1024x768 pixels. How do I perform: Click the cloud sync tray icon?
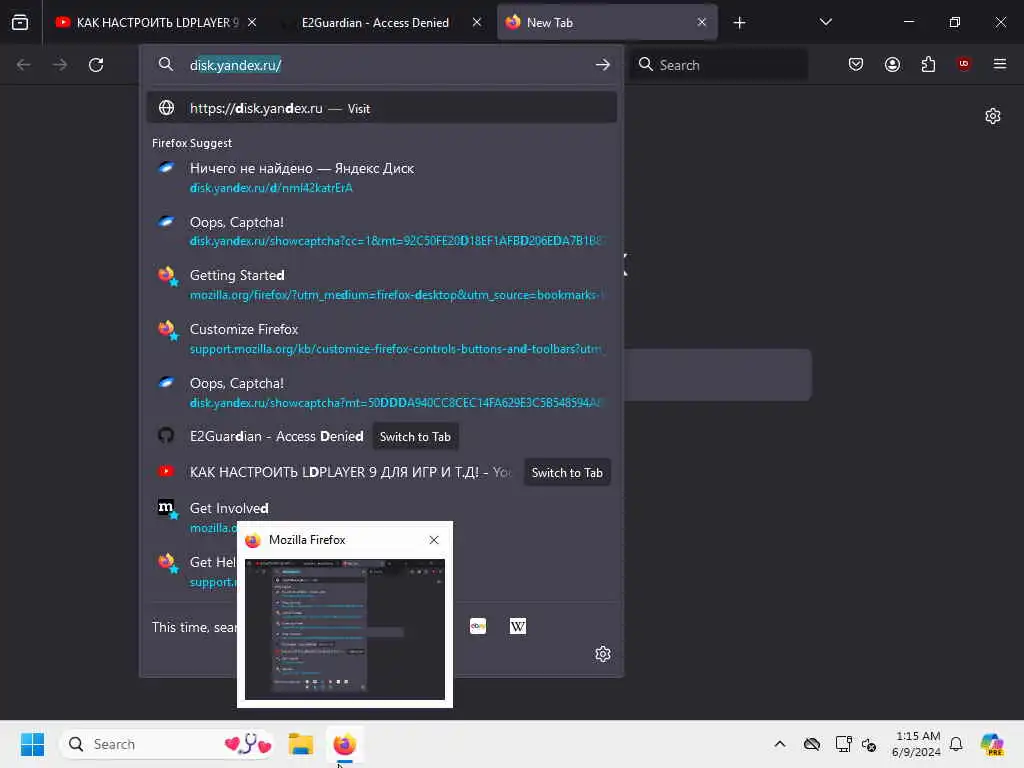[812, 744]
